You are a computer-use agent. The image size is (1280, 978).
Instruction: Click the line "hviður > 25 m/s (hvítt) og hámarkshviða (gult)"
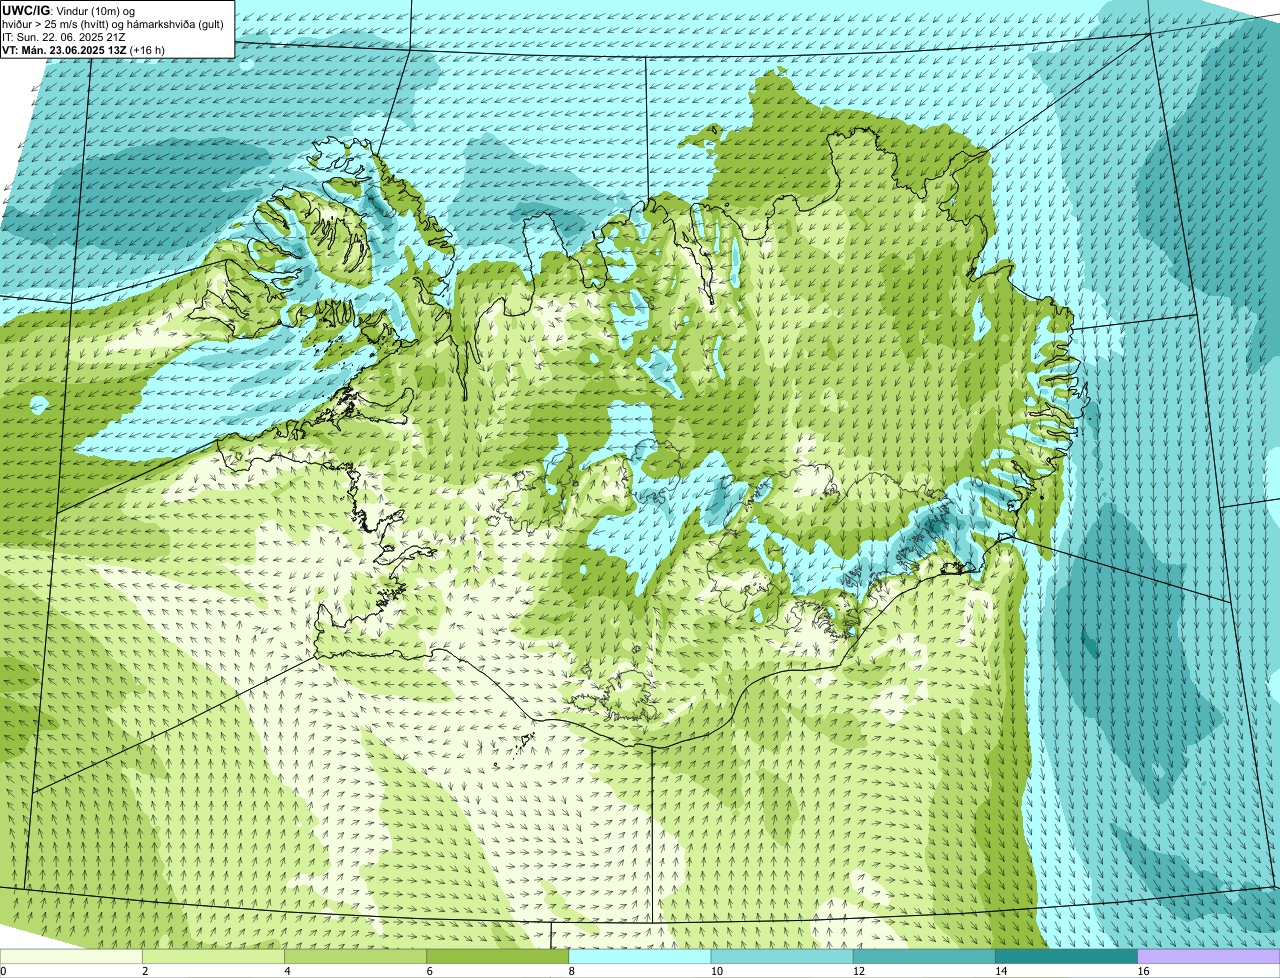pos(113,24)
